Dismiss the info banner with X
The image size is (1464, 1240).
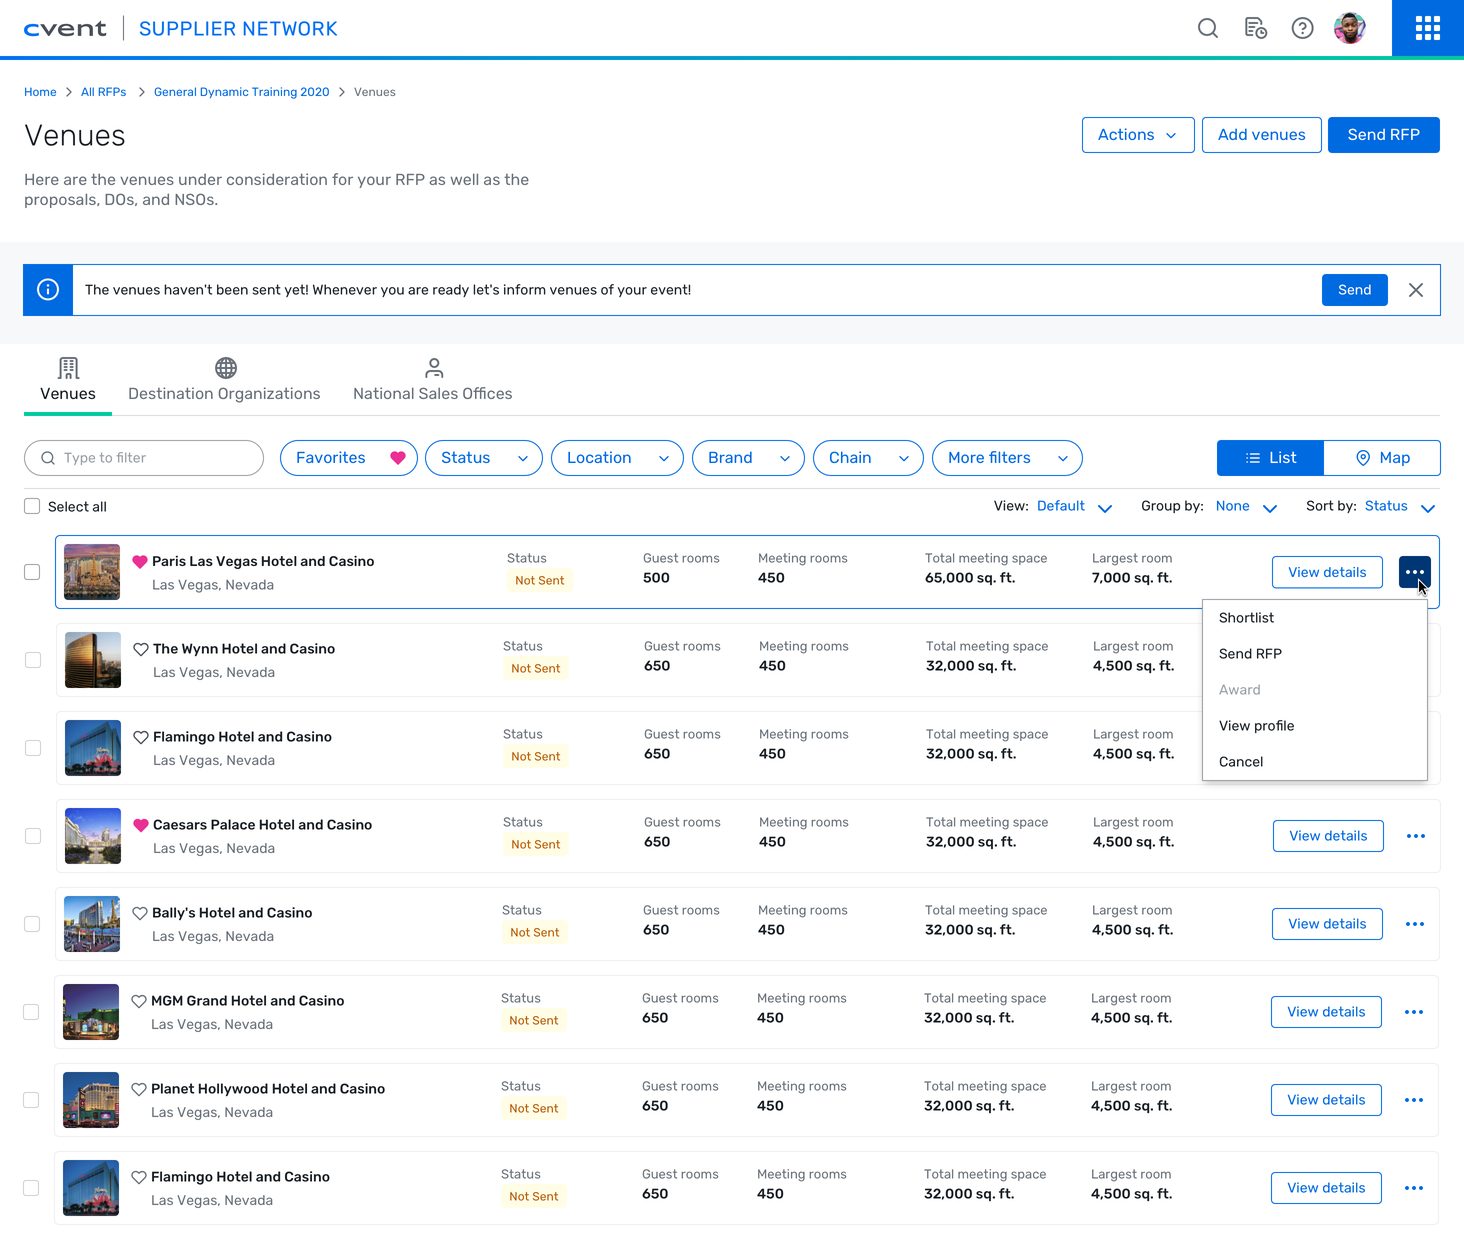[1416, 290]
